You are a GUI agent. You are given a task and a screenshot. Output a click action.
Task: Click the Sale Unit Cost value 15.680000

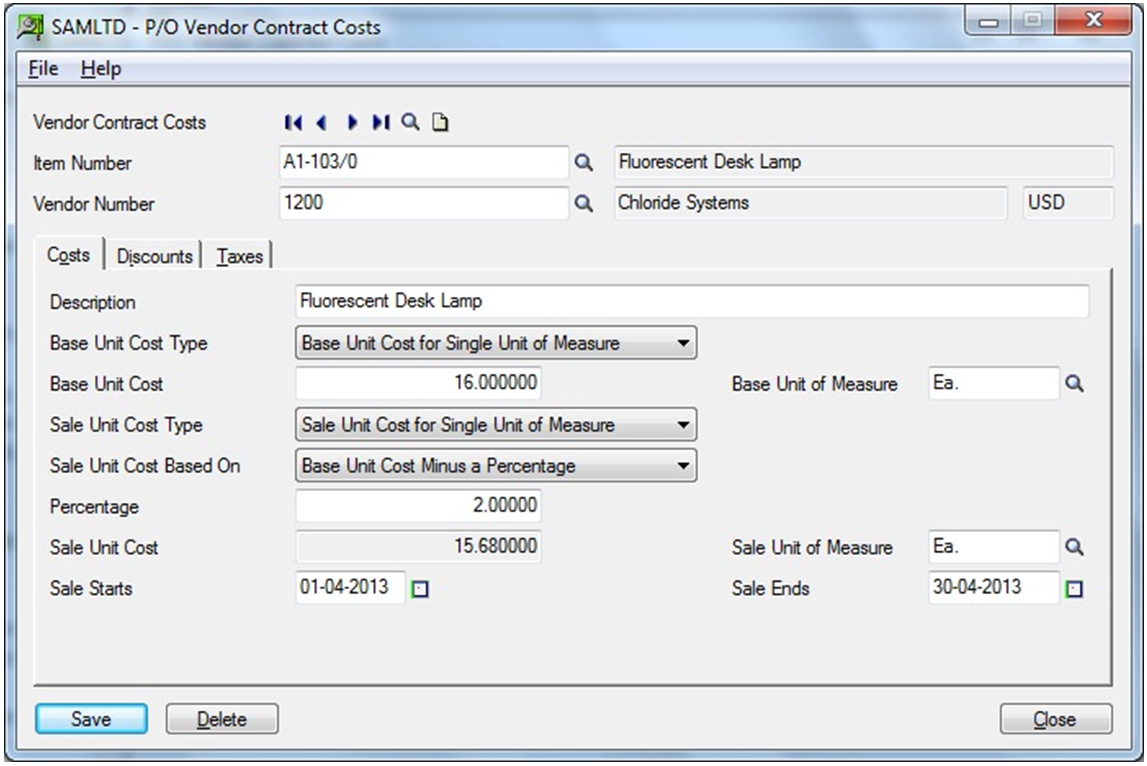pos(418,547)
